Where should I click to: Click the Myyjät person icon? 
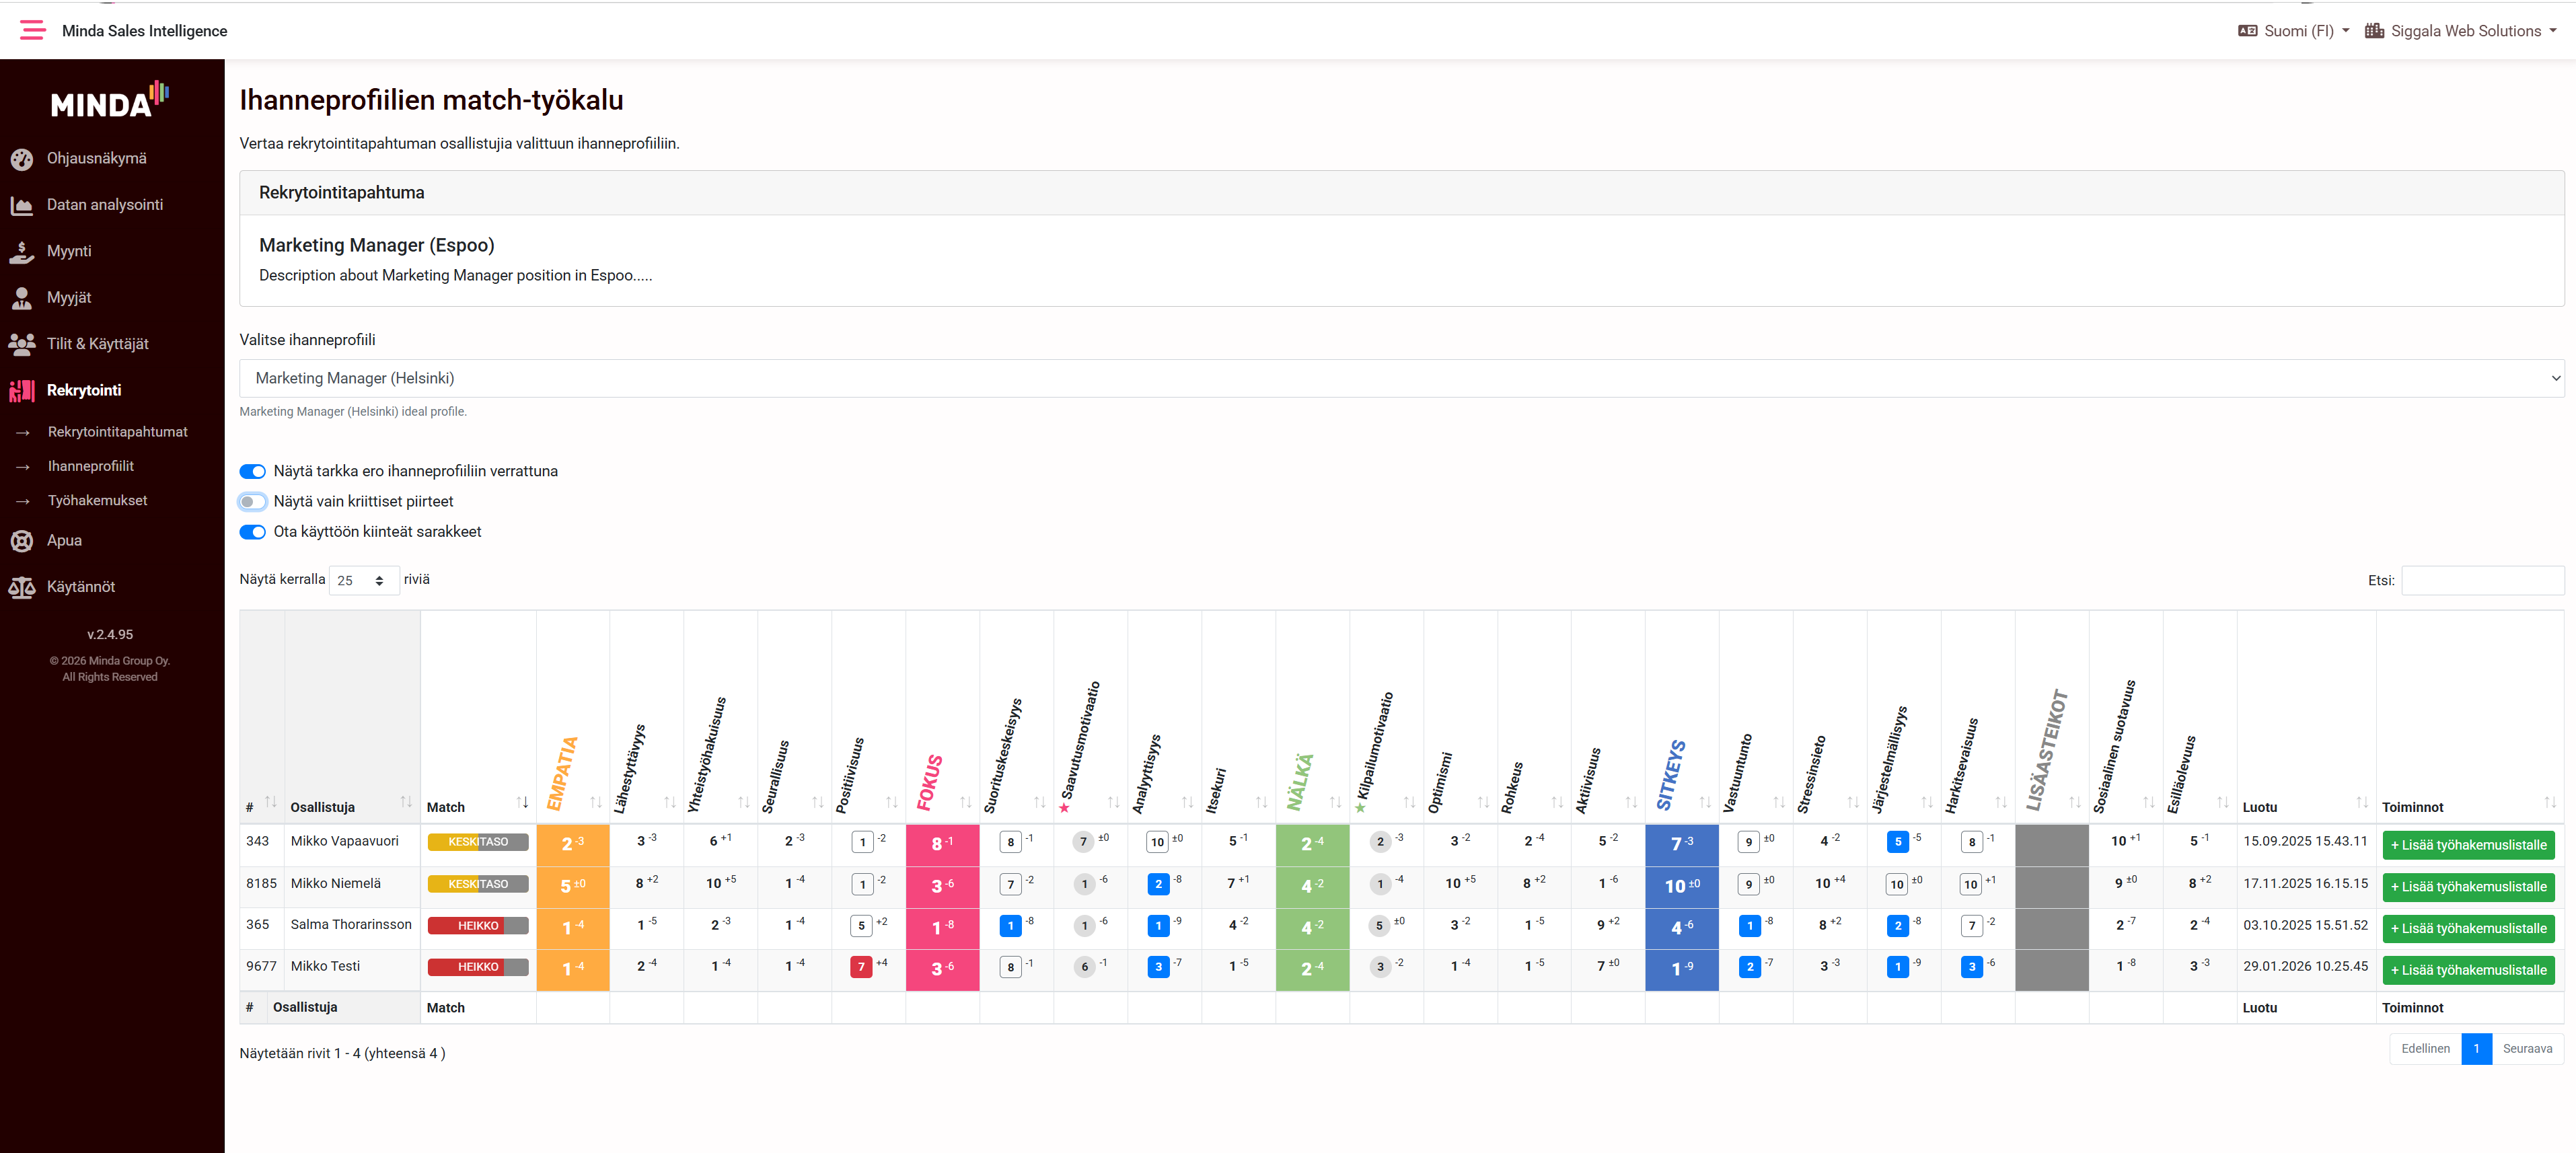[21, 297]
